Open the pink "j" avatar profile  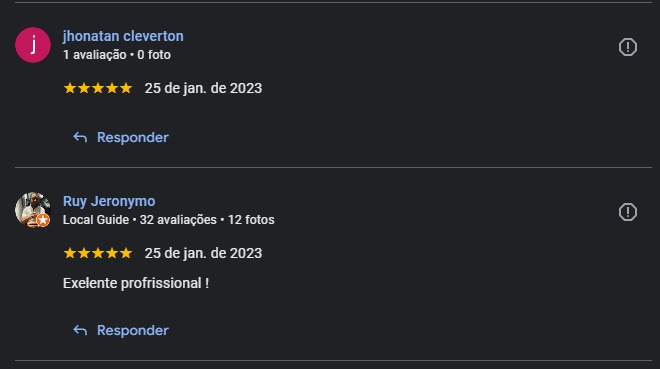click(33, 45)
